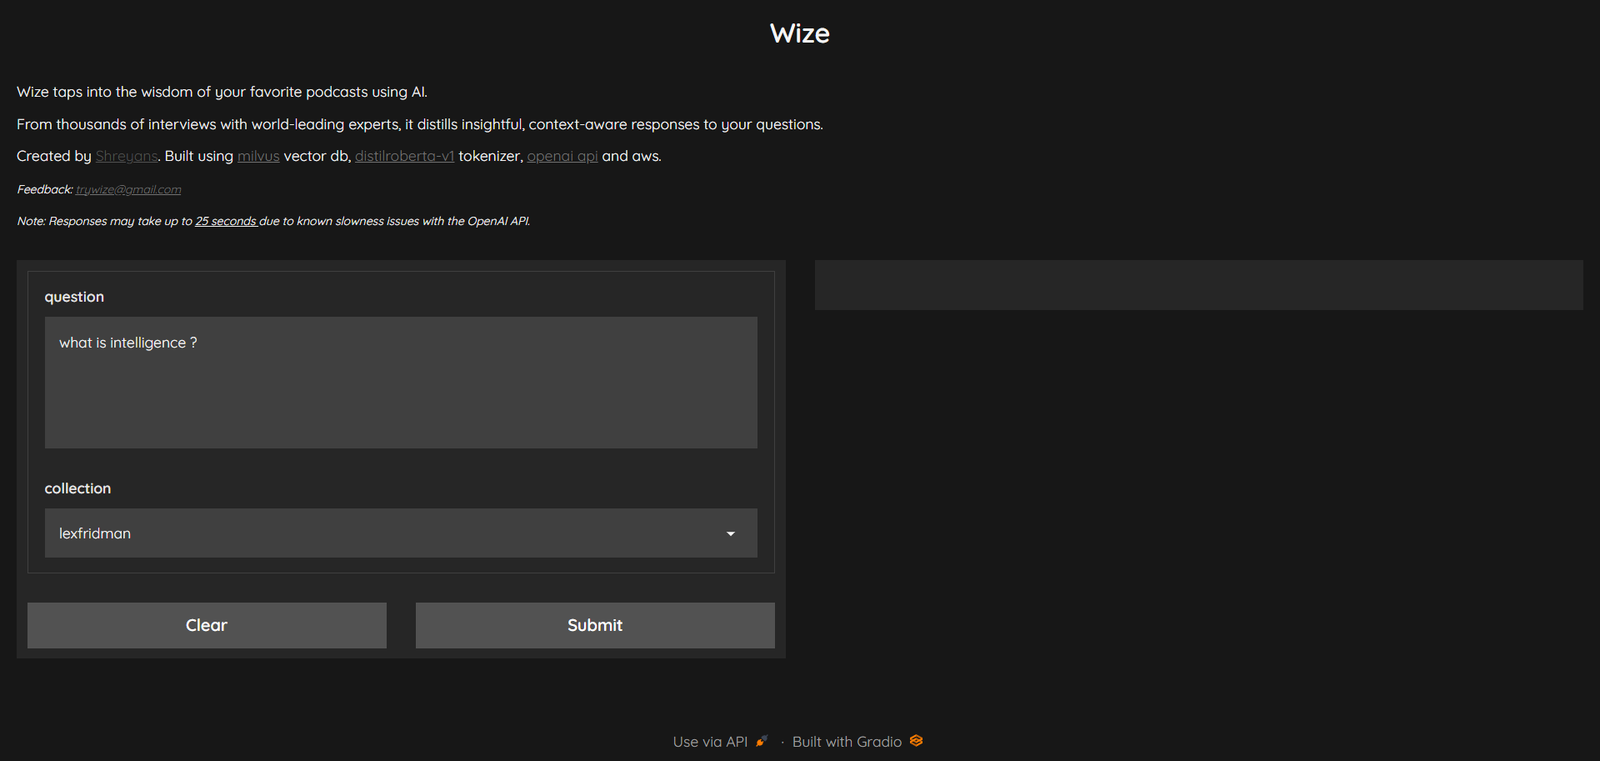The image size is (1600, 761).
Task: Open the Shreyans creator link
Action: (126, 156)
